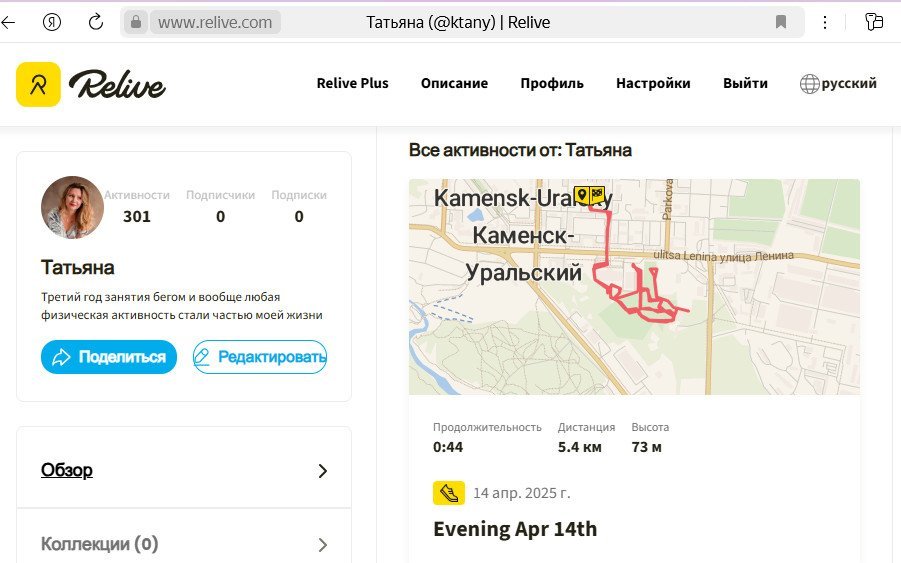Open the Evening Apr 14th activity title
This screenshot has height=563, width=901.
(515, 529)
